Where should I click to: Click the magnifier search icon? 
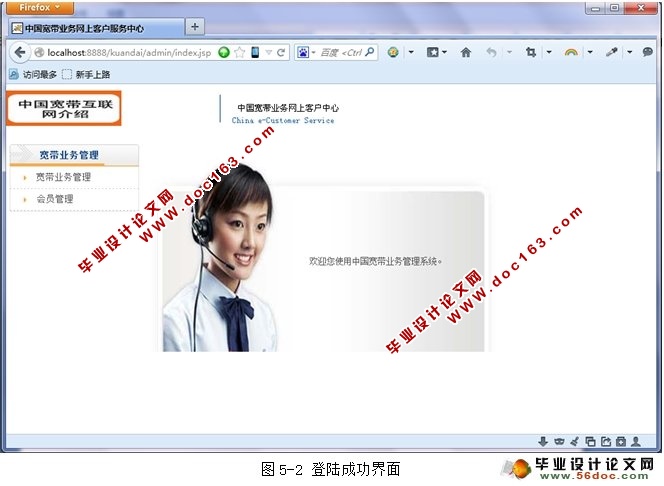tap(370, 52)
